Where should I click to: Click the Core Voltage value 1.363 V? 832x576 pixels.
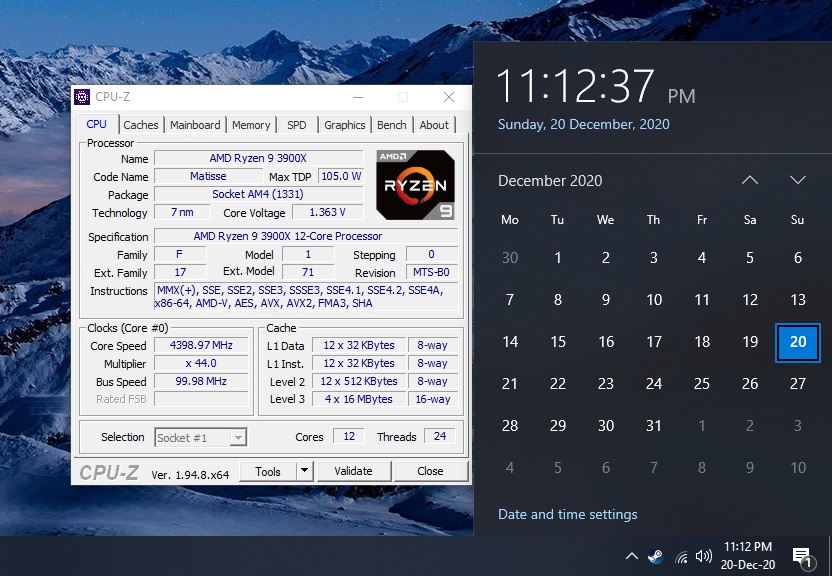tap(327, 212)
